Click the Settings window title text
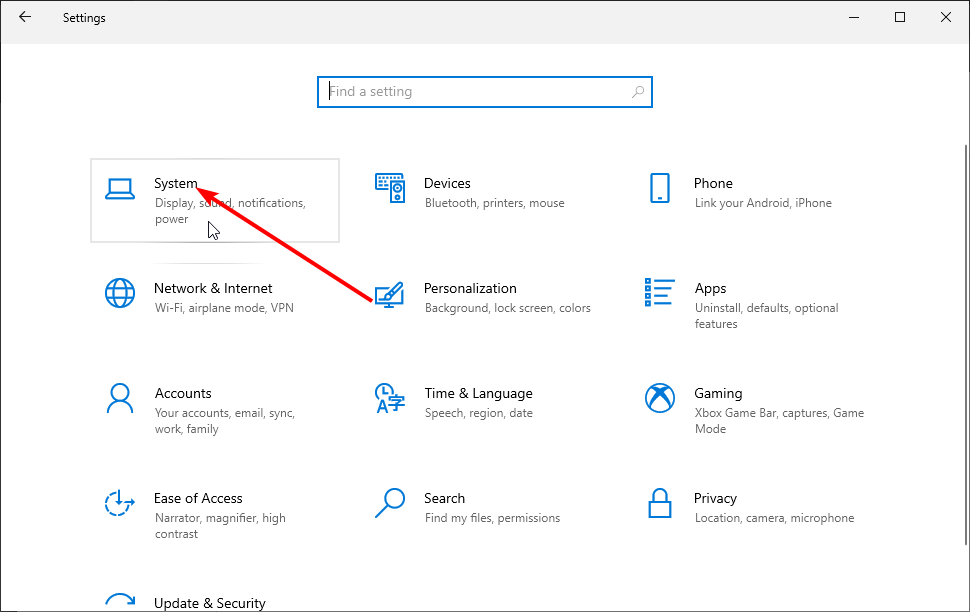Image resolution: width=970 pixels, height=612 pixels. tap(84, 18)
